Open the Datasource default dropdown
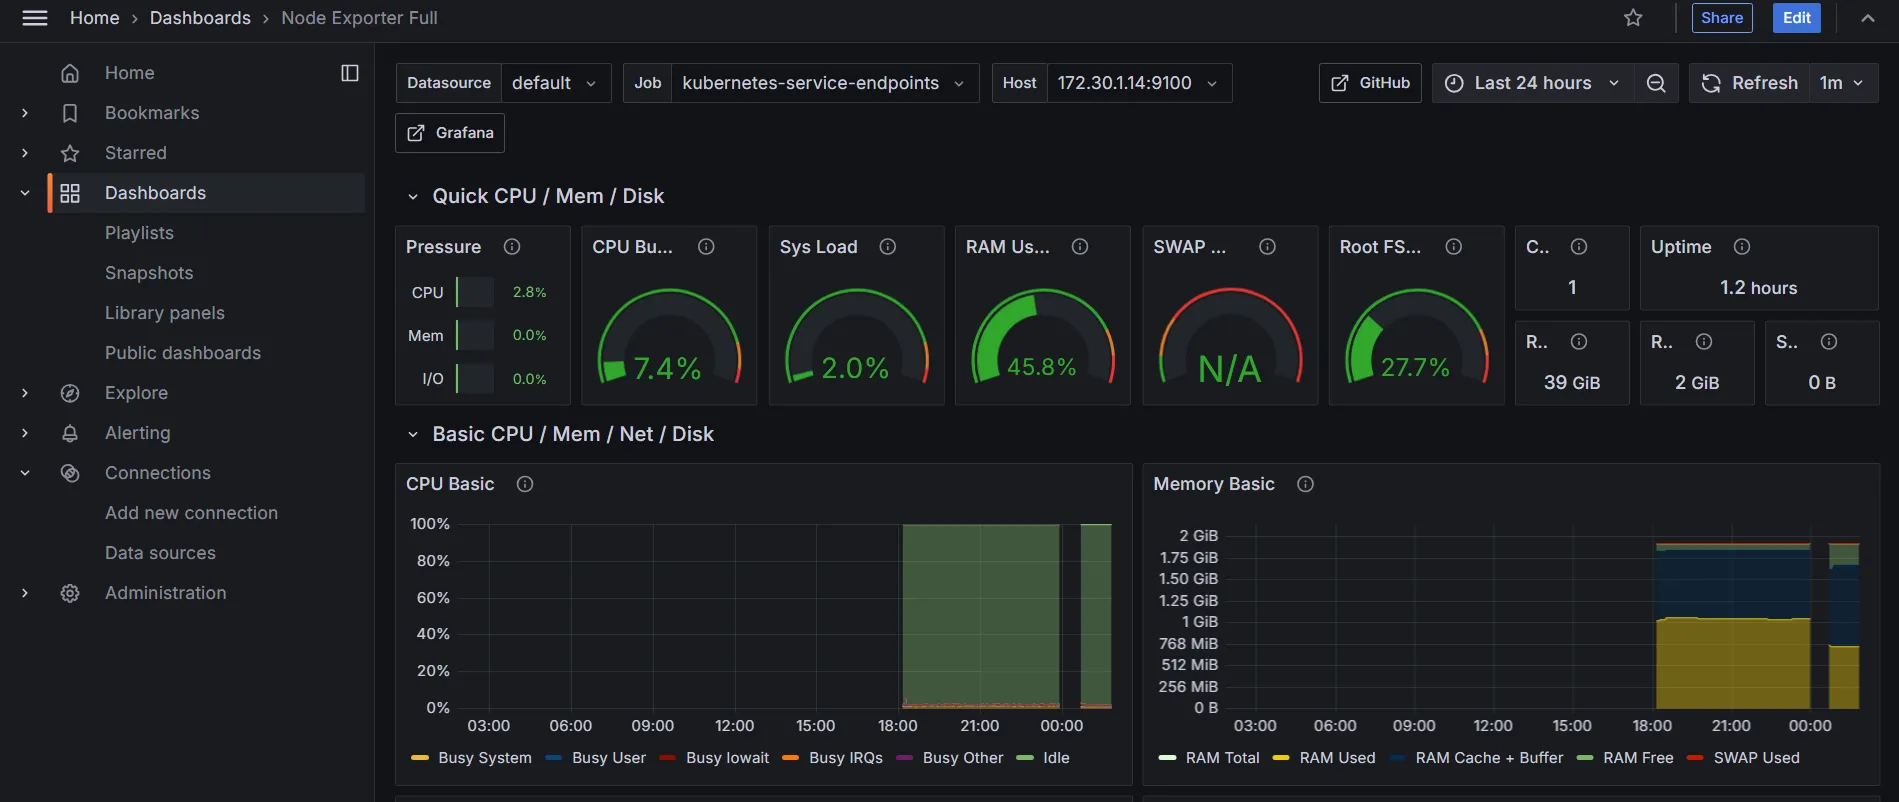1899x802 pixels. [x=555, y=83]
